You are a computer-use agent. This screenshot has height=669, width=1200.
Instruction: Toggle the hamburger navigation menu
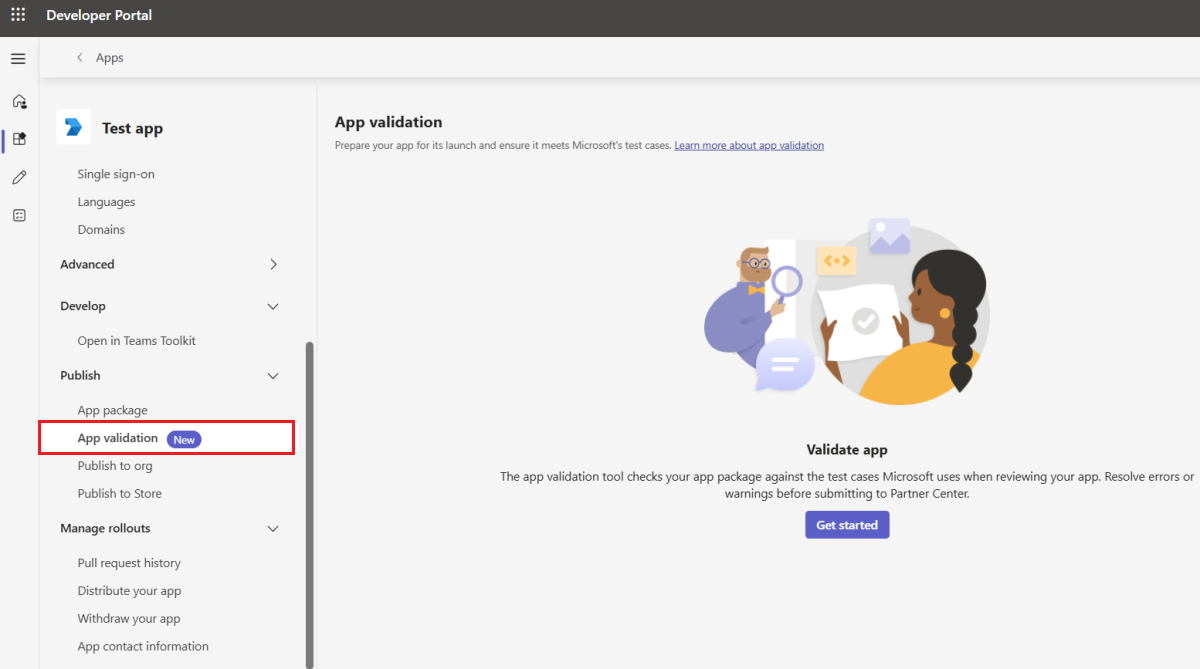point(18,59)
